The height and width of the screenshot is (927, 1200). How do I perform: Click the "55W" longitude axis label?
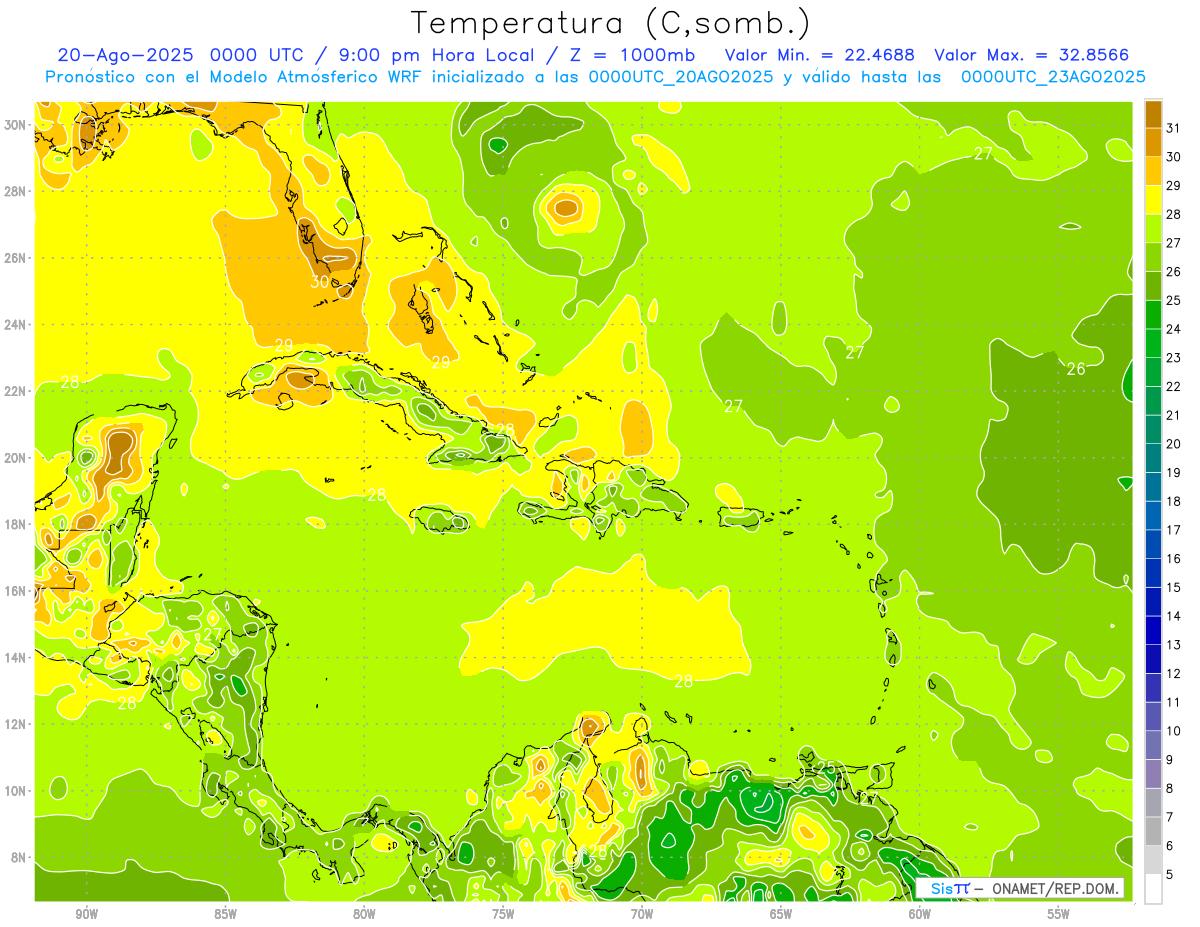tap(1058, 914)
